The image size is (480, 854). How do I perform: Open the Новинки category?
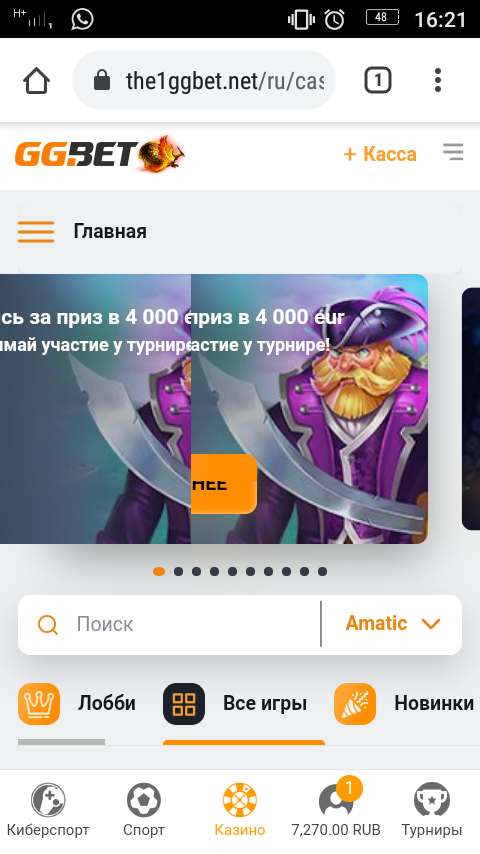click(404, 704)
